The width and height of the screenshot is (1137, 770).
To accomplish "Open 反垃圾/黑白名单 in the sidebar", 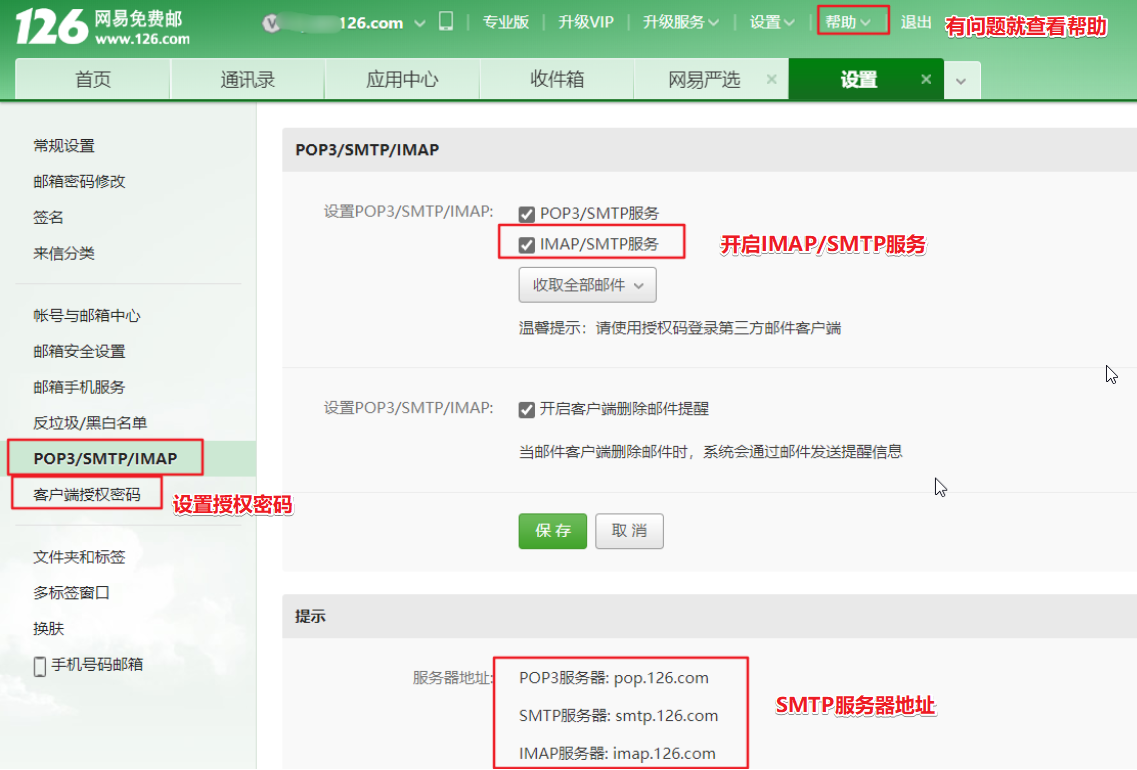I will pyautogui.click(x=90, y=423).
